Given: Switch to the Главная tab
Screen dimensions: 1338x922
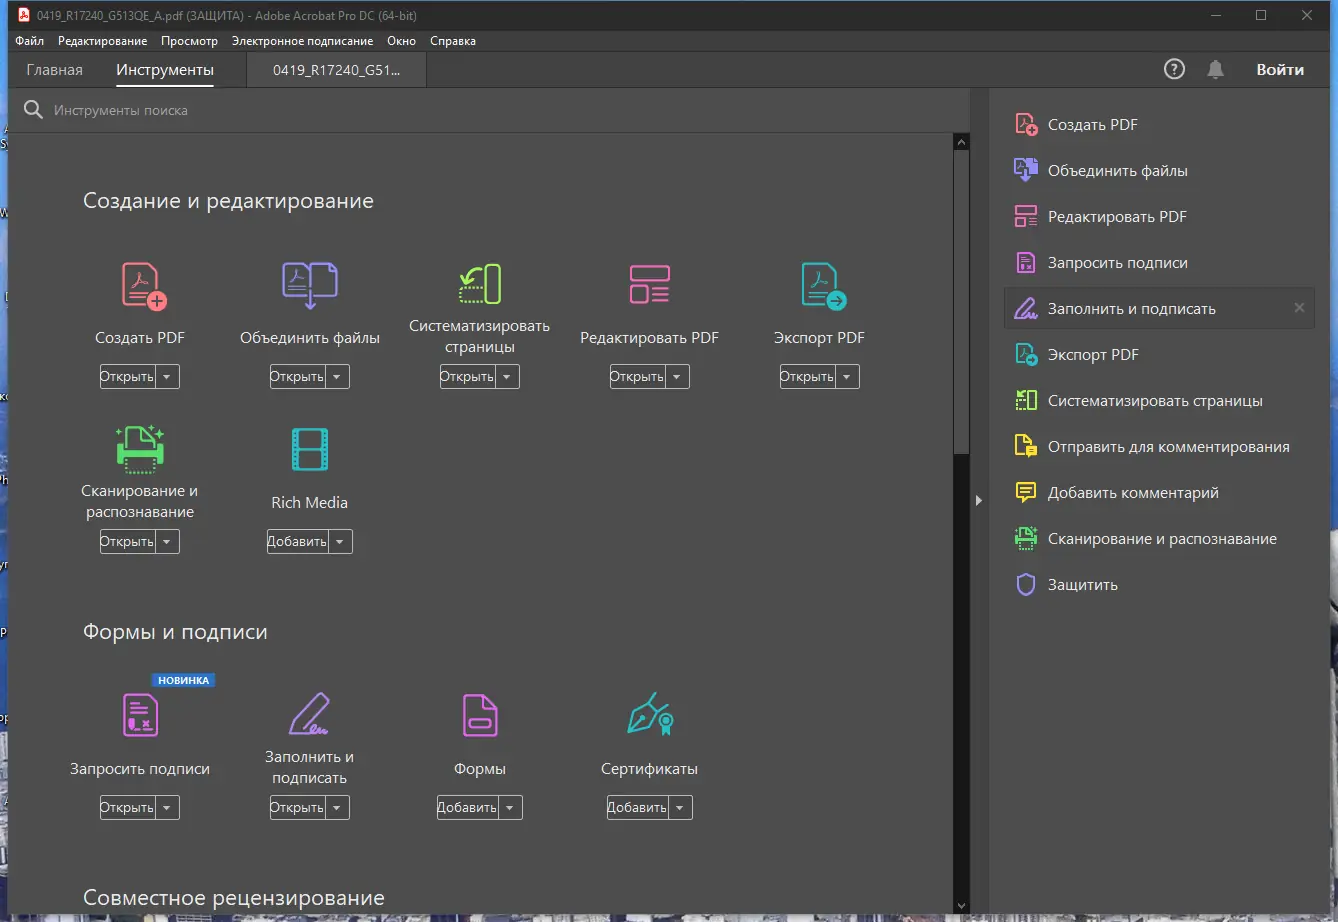Looking at the screenshot, I should tap(55, 70).
